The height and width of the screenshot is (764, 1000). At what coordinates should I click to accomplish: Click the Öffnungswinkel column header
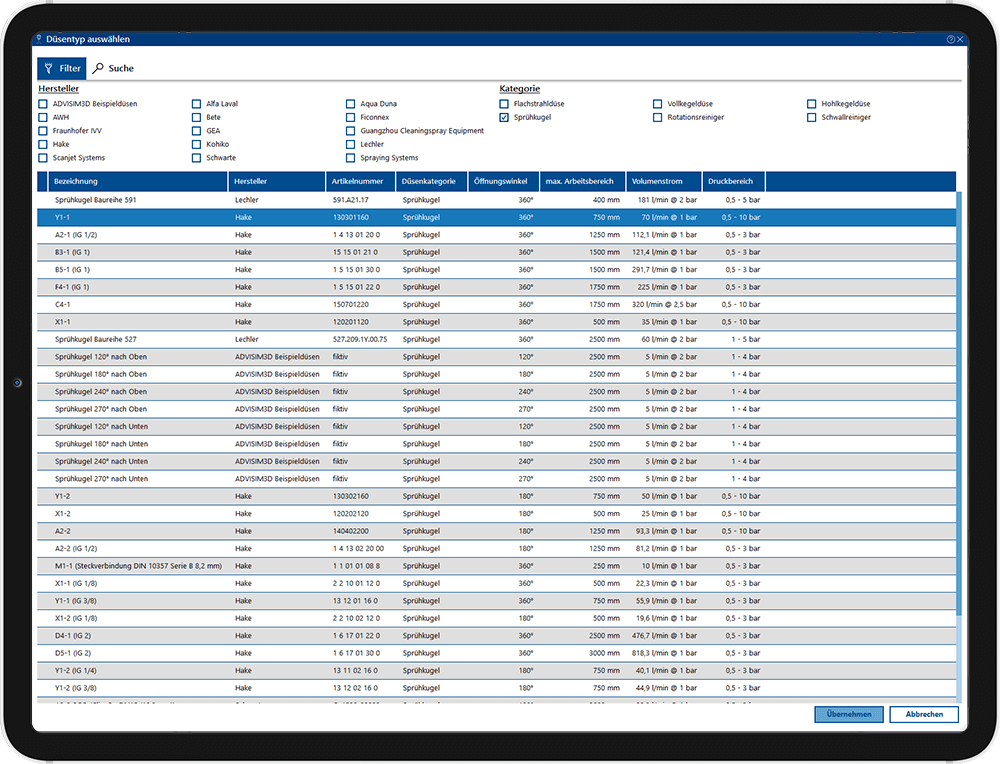[x=504, y=182]
